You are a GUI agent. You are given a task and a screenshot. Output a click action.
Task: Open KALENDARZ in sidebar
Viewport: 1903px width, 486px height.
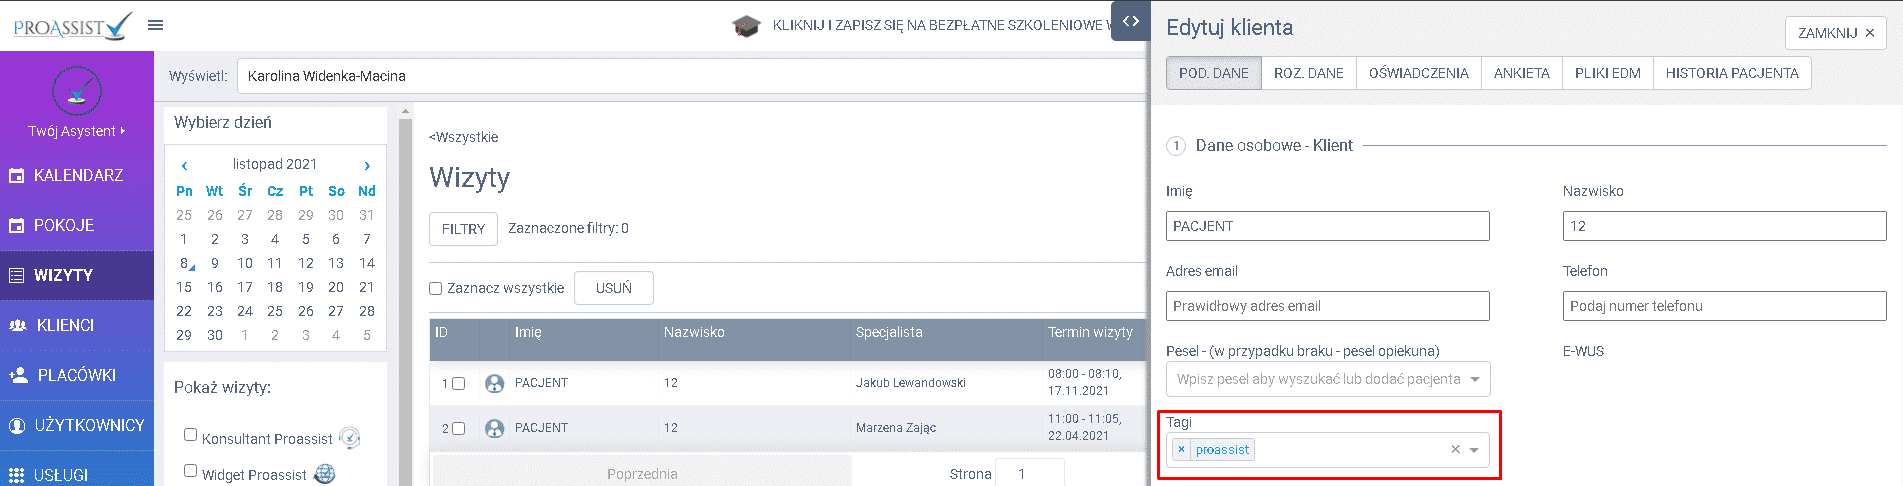pyautogui.click(x=77, y=175)
